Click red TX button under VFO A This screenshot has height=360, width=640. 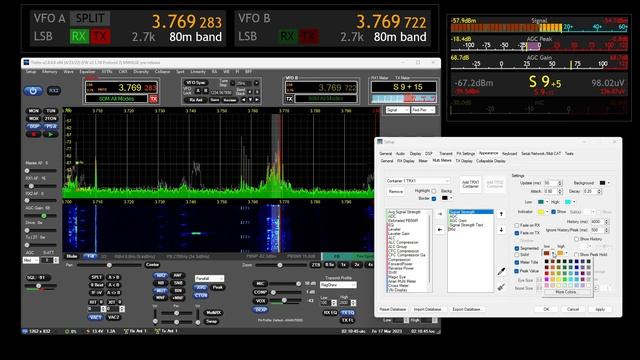(153, 99)
